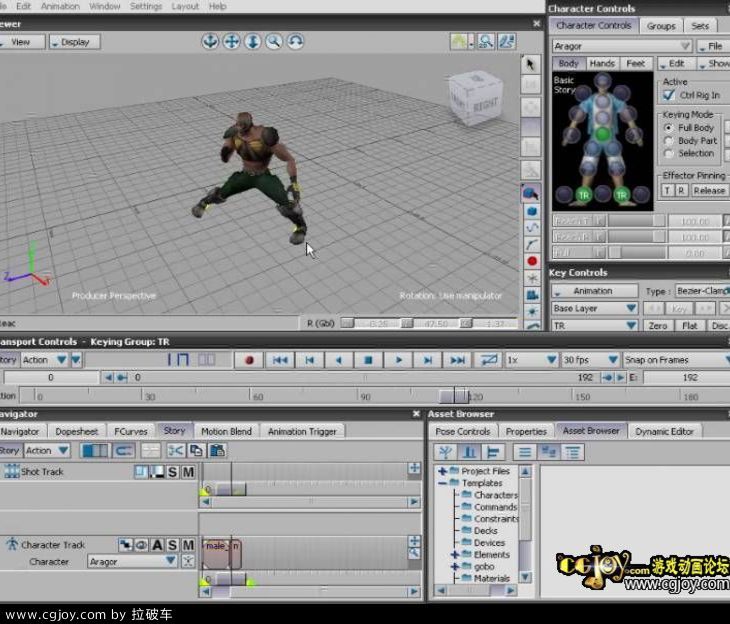Image resolution: width=730 pixels, height=624 pixels.
Task: Click the green hips effector on character figure
Action: (602, 135)
